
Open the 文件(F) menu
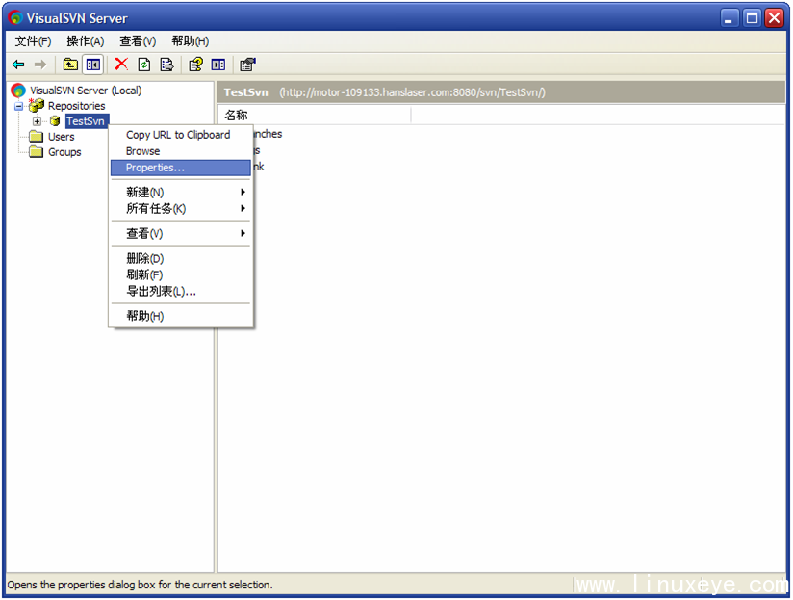33,41
